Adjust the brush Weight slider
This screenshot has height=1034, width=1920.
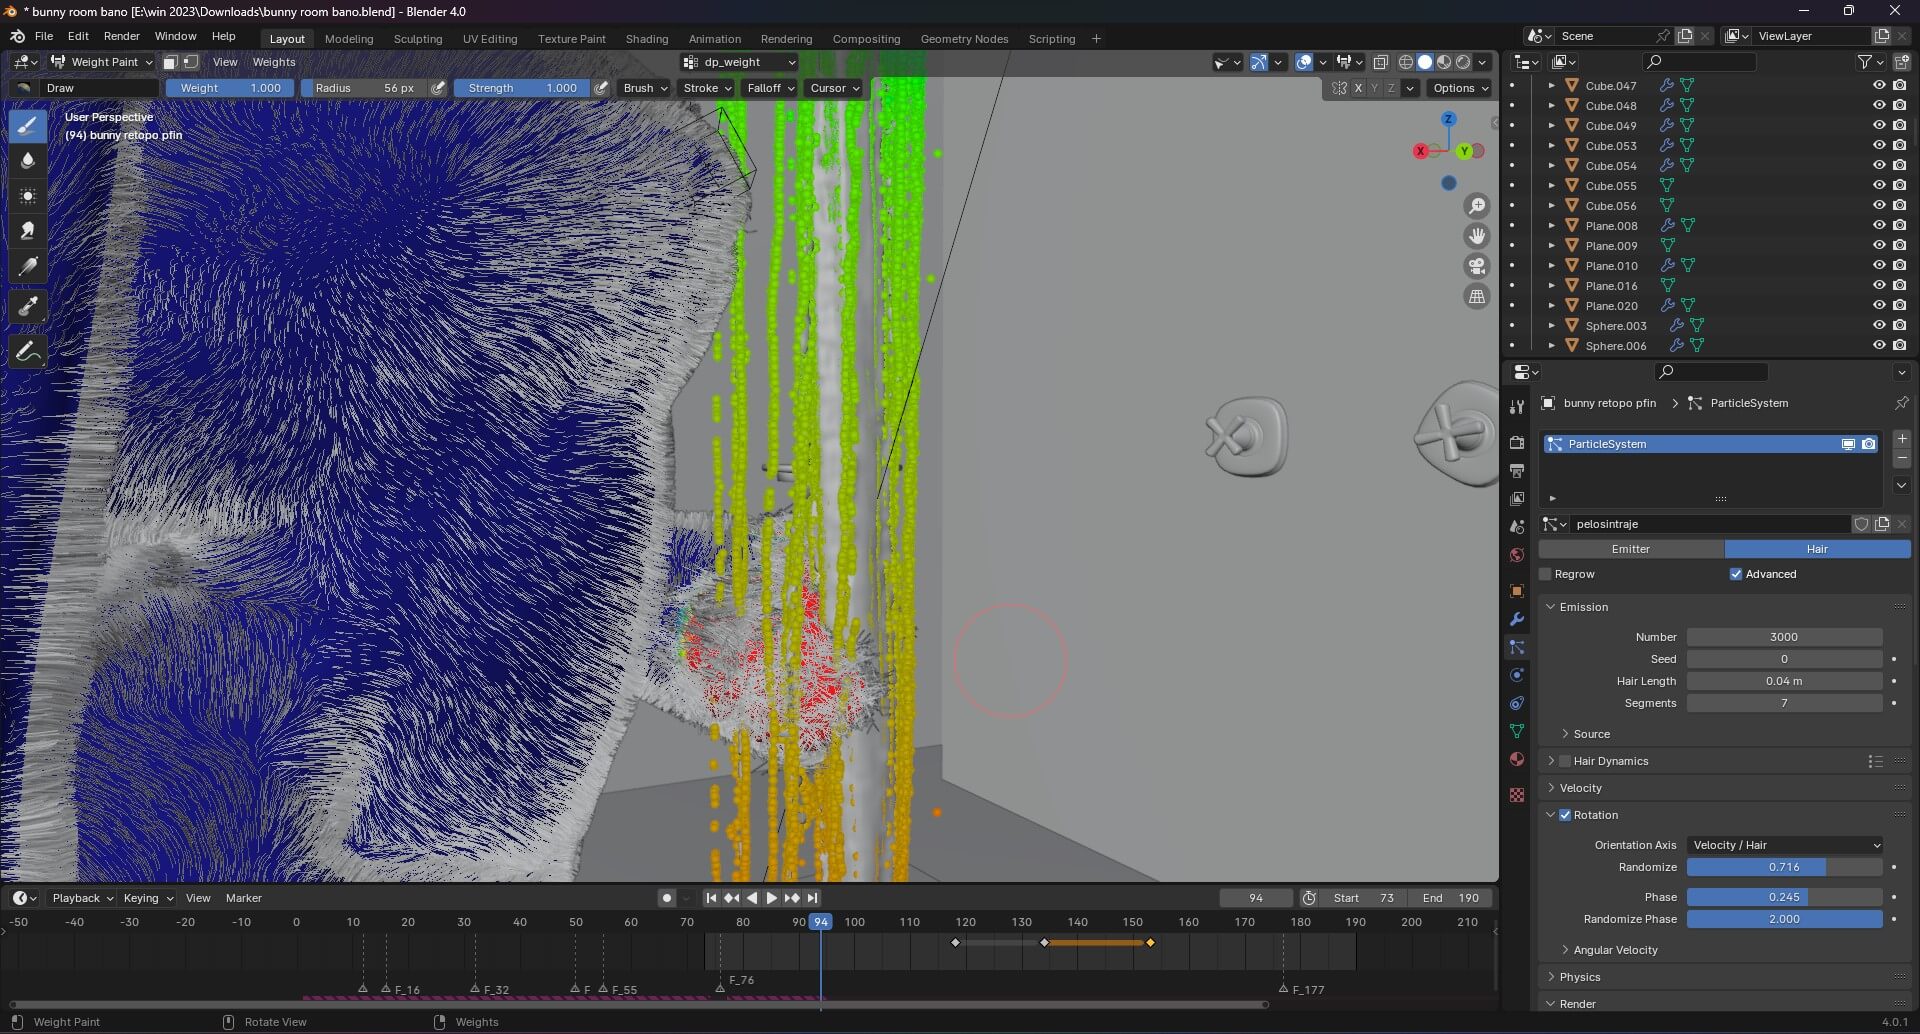tap(230, 88)
